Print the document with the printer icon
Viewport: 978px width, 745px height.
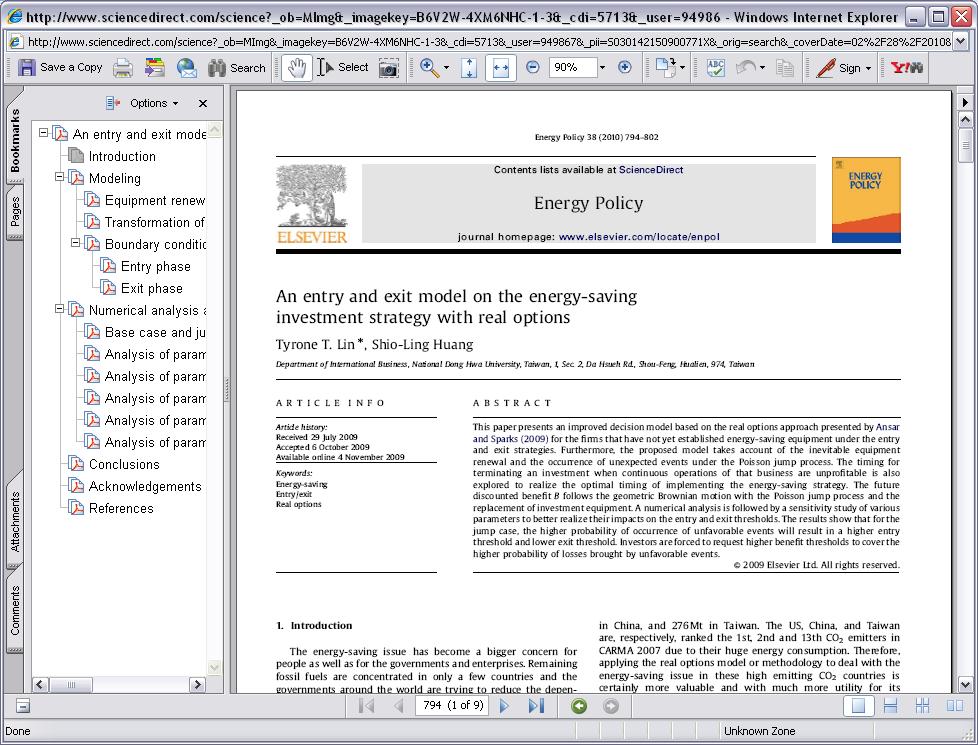(x=123, y=68)
